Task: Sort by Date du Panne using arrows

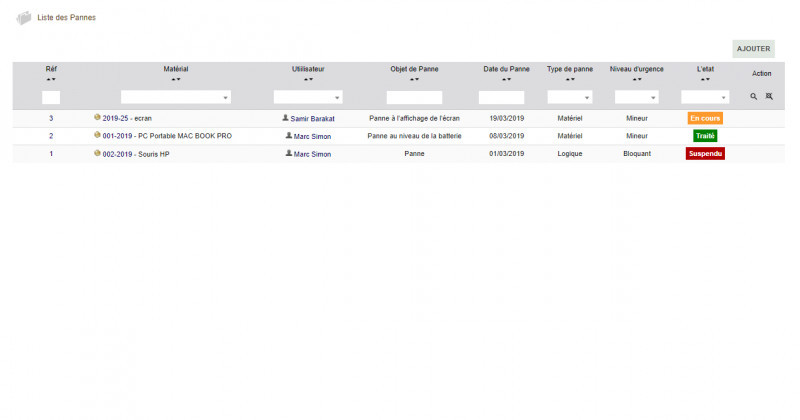Action: point(507,79)
